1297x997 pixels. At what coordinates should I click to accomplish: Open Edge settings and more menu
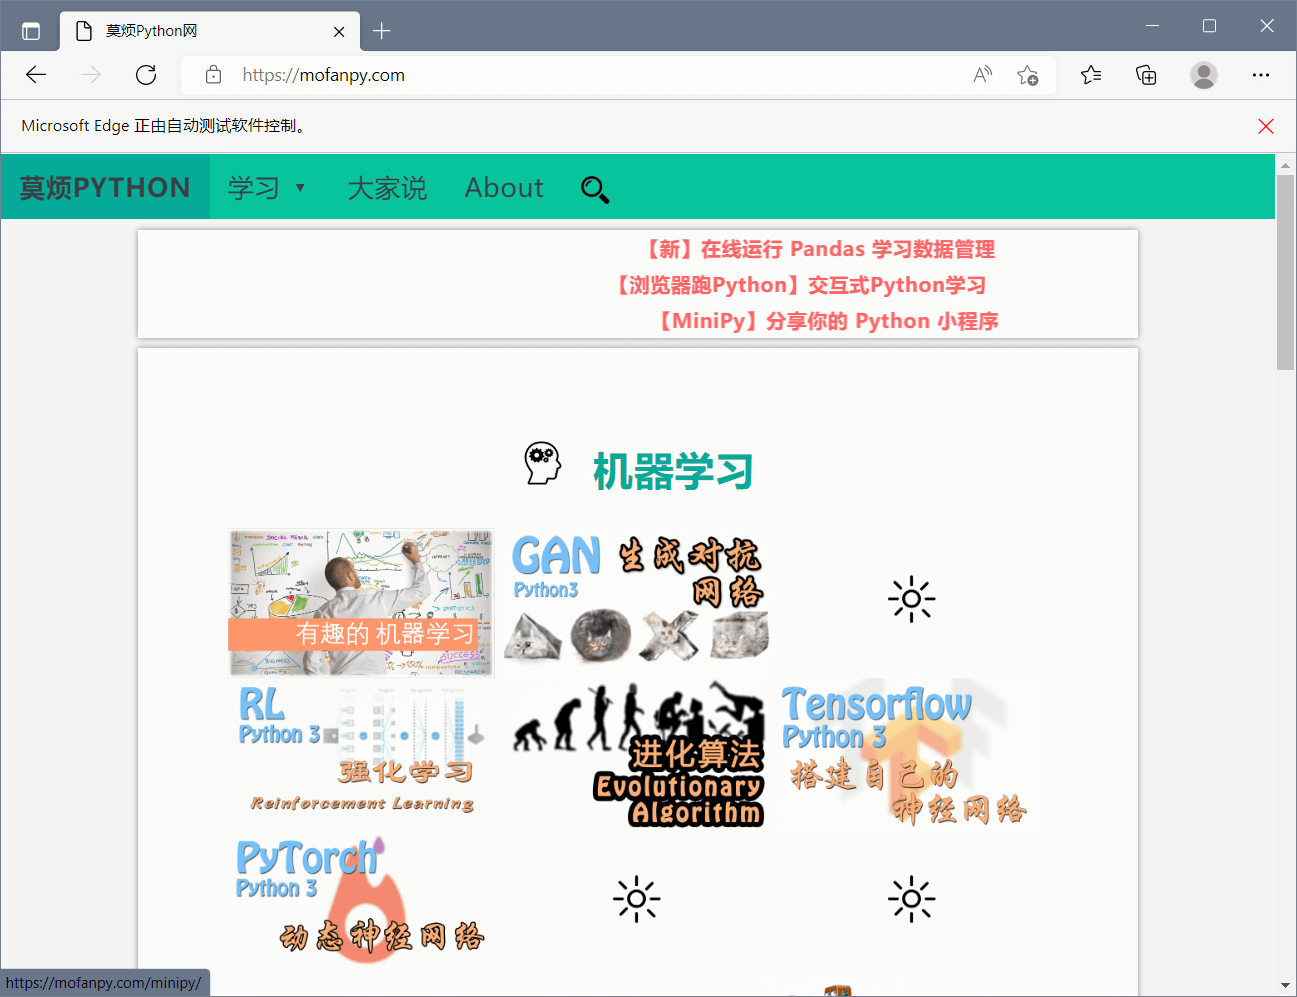(1261, 75)
